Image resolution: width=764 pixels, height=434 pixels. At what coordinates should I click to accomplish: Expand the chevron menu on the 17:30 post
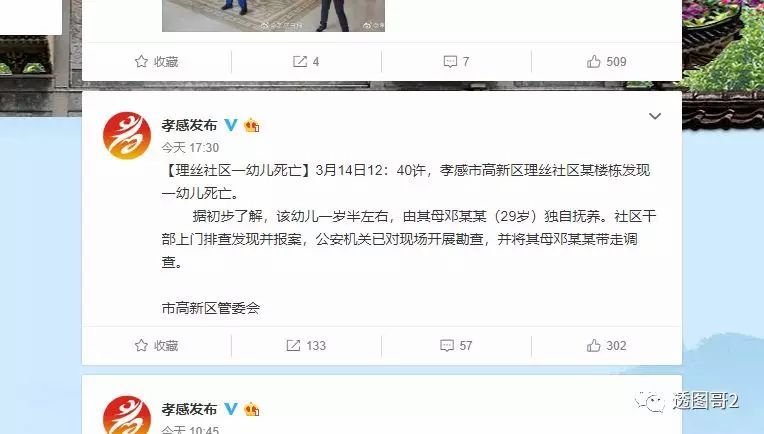point(655,116)
